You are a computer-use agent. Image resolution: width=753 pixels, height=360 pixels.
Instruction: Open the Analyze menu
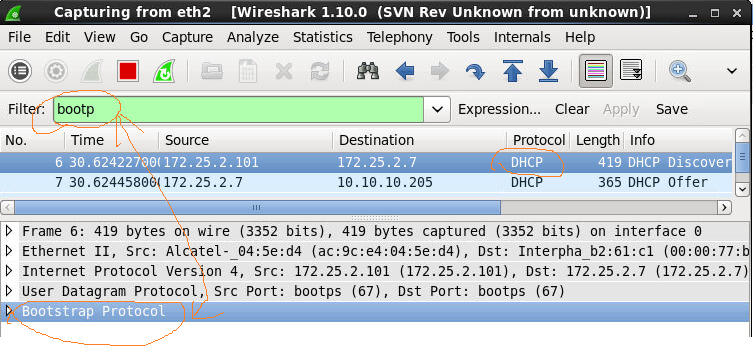click(253, 37)
